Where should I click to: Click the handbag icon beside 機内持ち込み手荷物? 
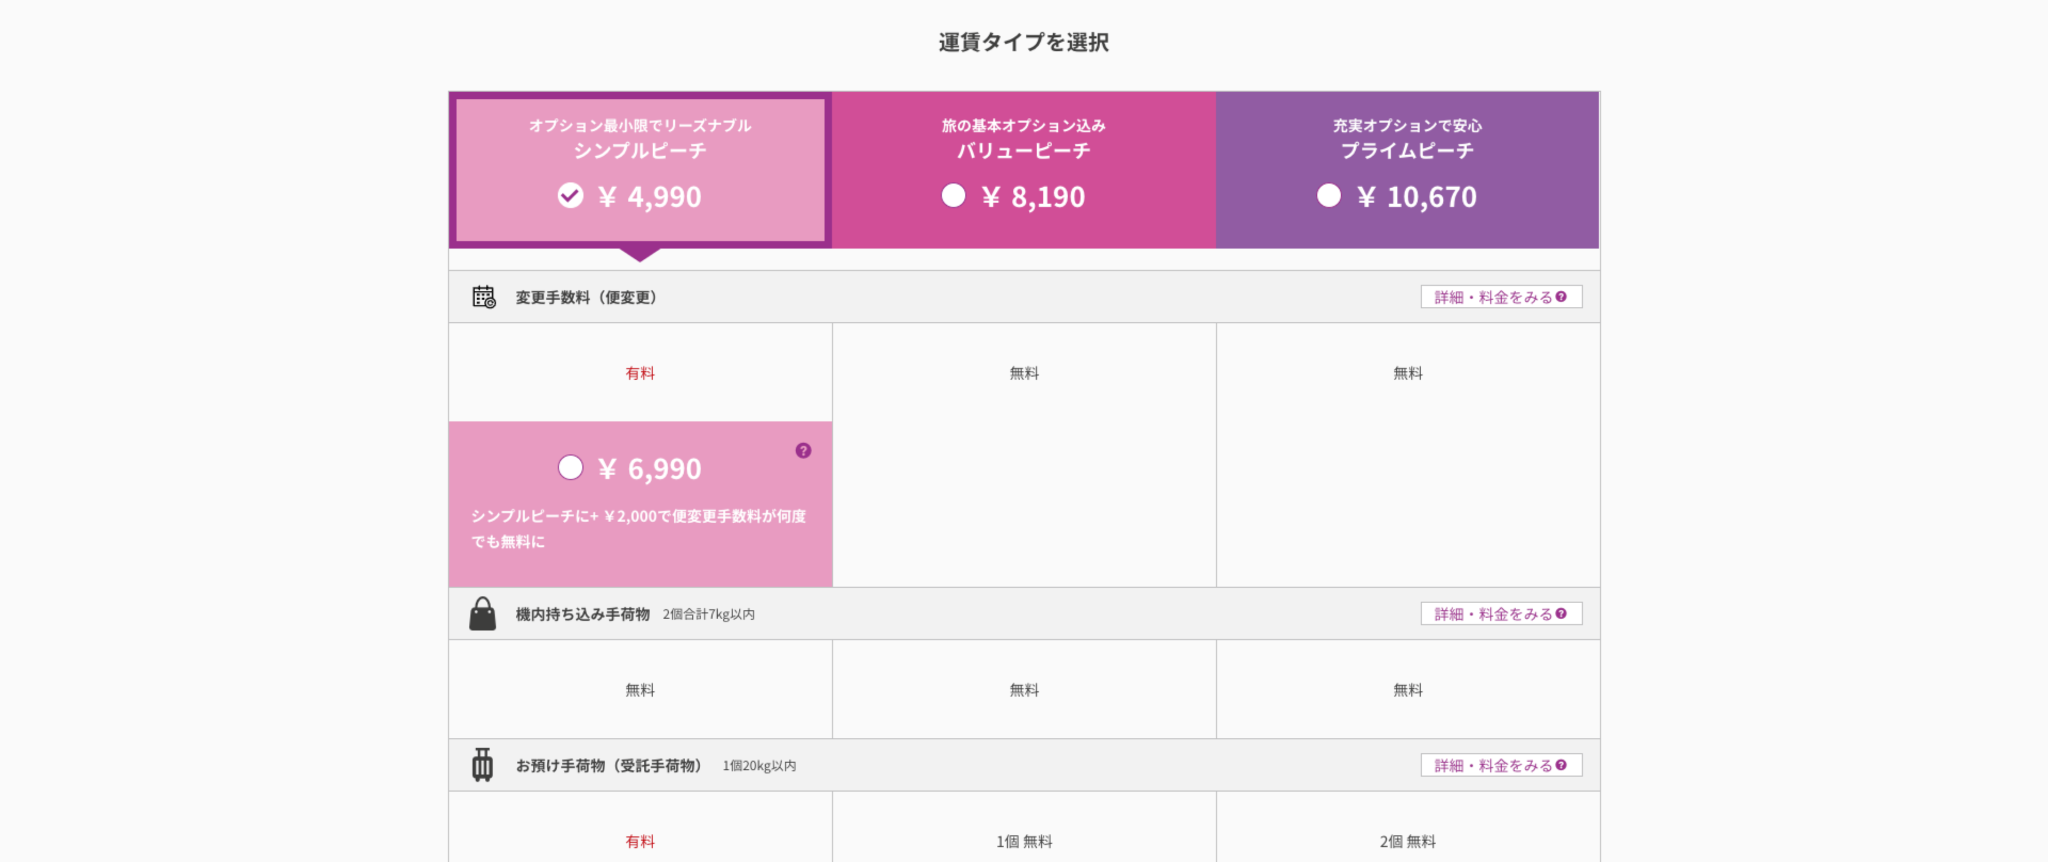pos(483,614)
